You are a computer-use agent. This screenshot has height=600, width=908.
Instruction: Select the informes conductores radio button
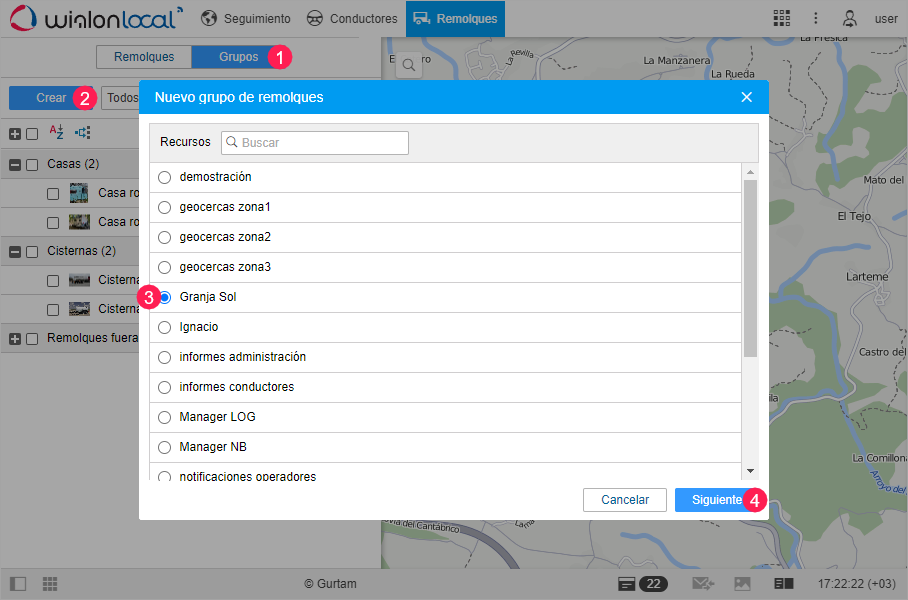(x=164, y=387)
